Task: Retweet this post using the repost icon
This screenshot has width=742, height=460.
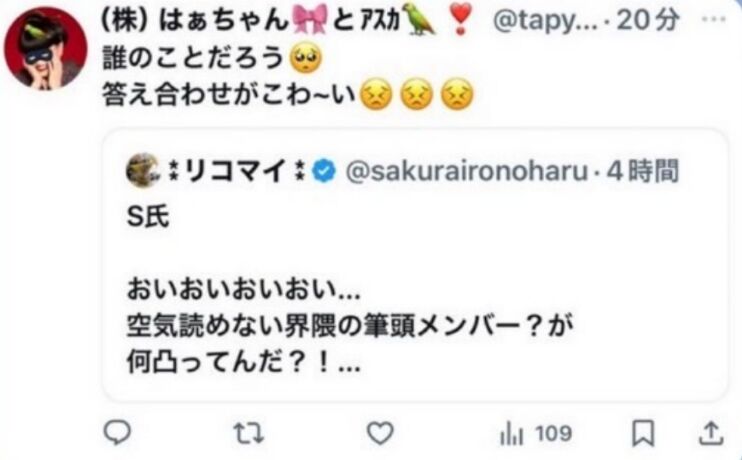Action: [x=249, y=433]
